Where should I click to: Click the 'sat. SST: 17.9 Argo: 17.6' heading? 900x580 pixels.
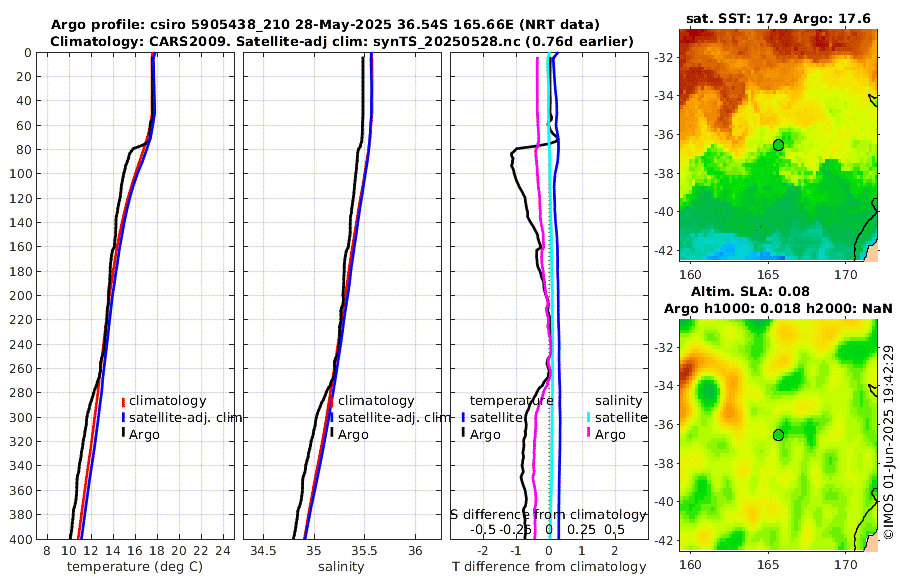click(x=778, y=18)
